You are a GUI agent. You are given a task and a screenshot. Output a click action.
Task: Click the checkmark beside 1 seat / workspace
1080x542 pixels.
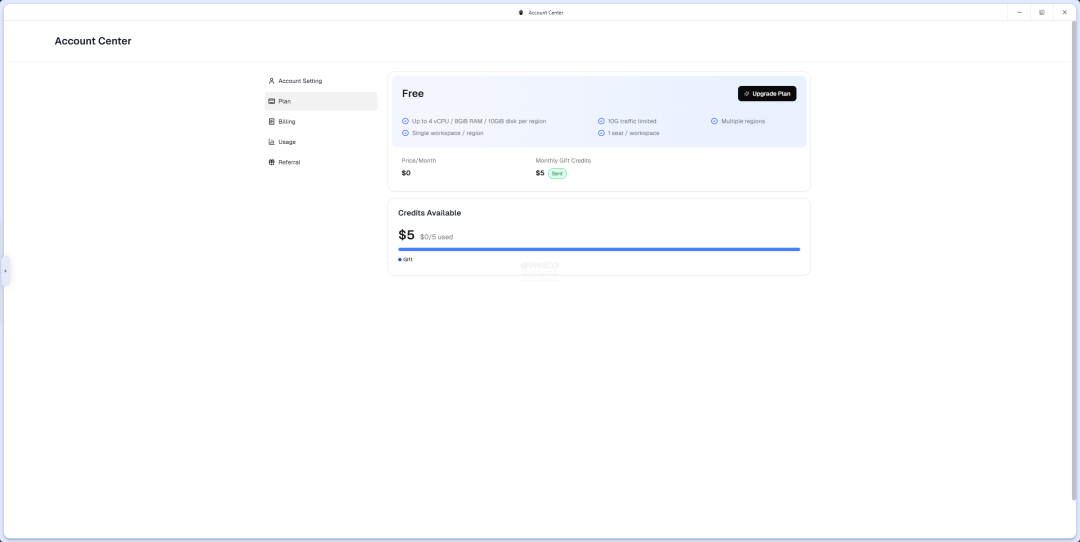601,133
